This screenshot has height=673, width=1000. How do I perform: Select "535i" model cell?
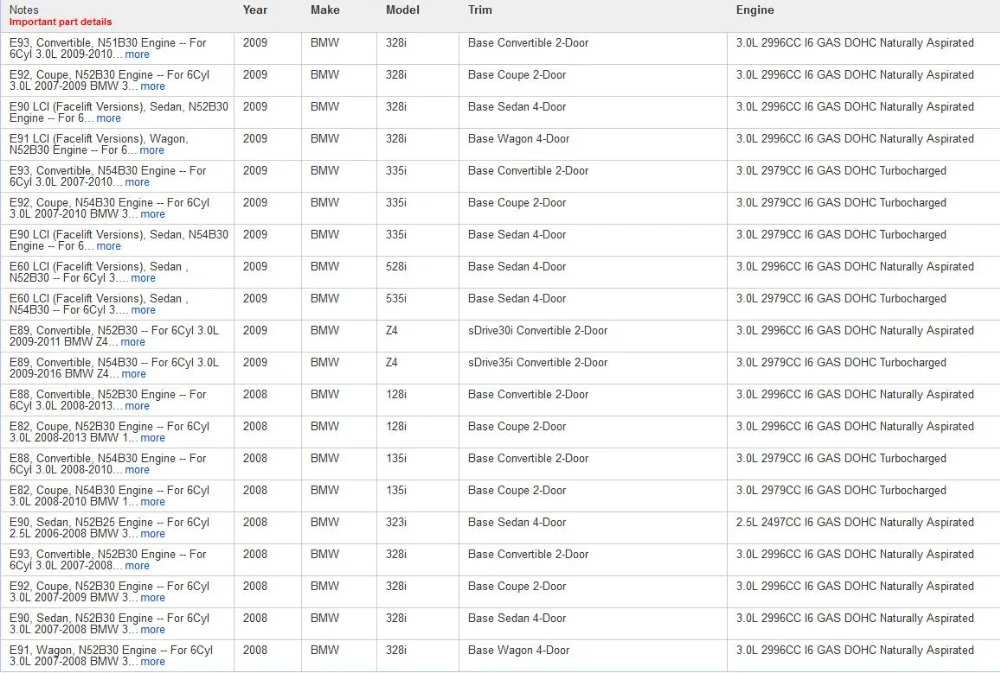point(396,299)
